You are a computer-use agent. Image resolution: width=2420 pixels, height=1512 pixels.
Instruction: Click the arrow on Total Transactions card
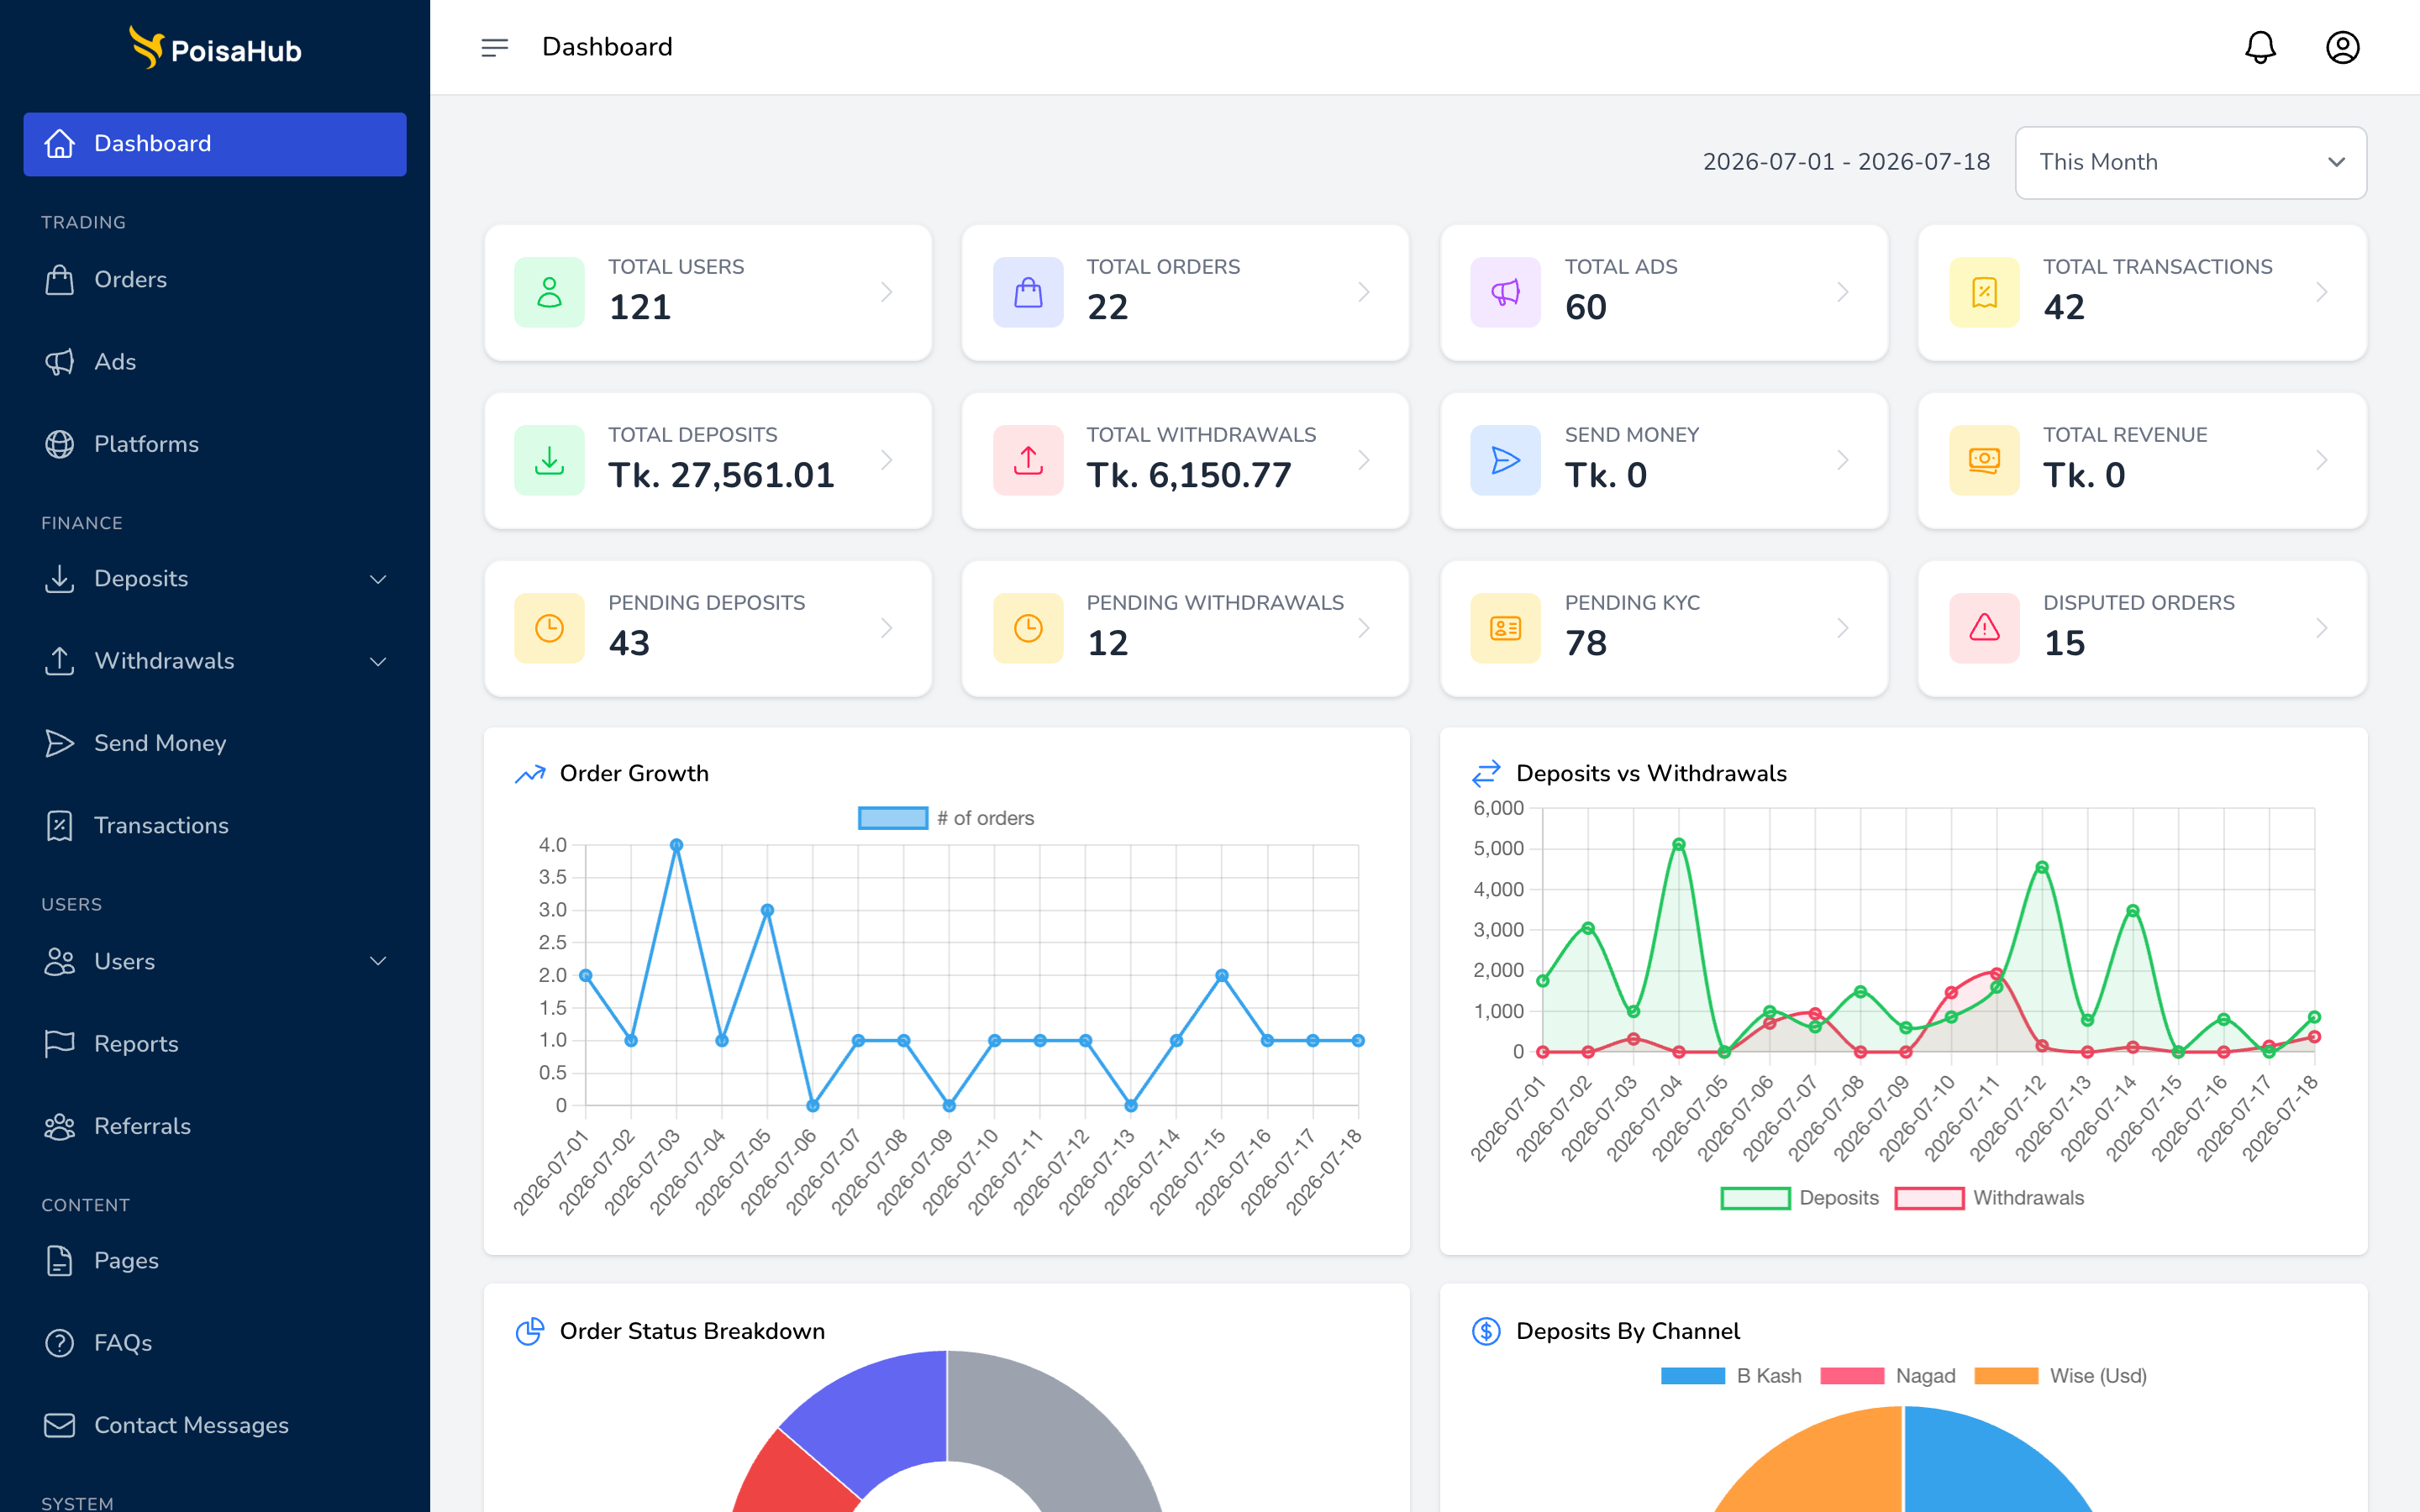(x=2321, y=292)
